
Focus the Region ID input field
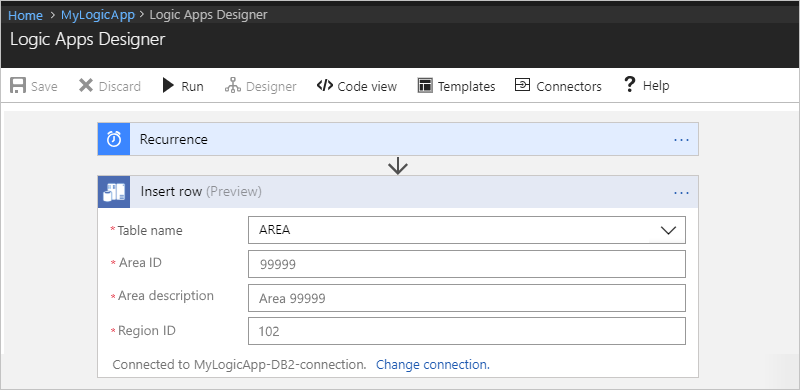pyautogui.click(x=467, y=331)
